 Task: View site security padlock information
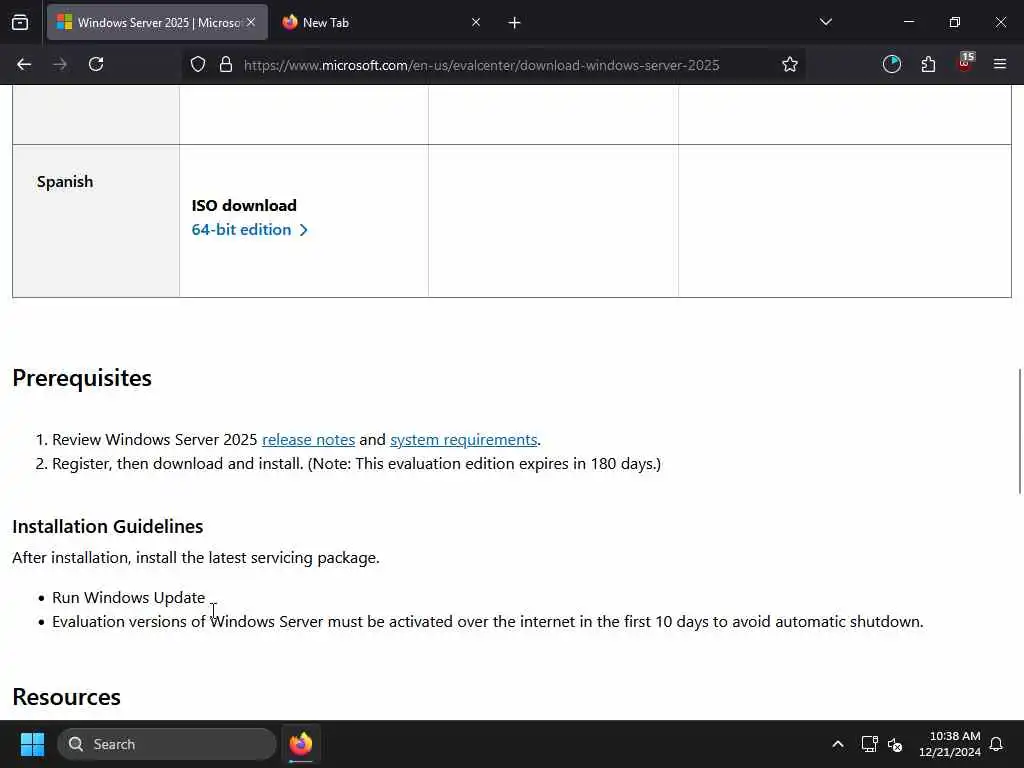[226, 64]
